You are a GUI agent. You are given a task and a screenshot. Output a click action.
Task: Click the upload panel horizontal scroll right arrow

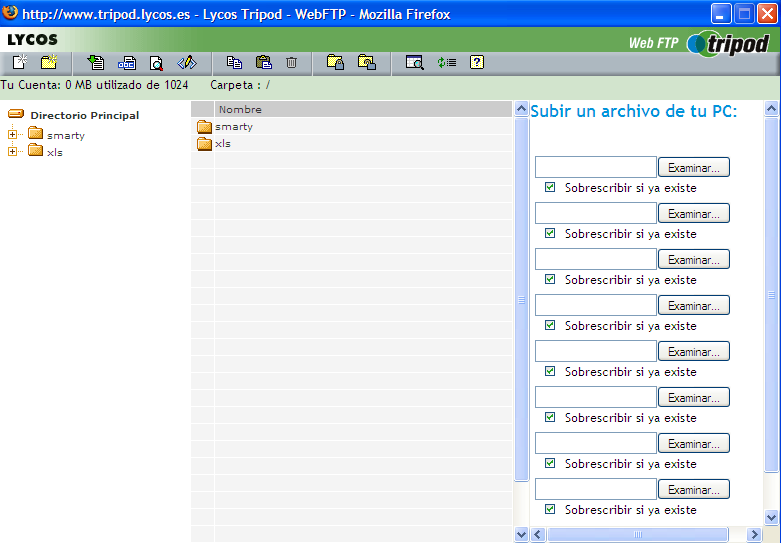(755, 535)
